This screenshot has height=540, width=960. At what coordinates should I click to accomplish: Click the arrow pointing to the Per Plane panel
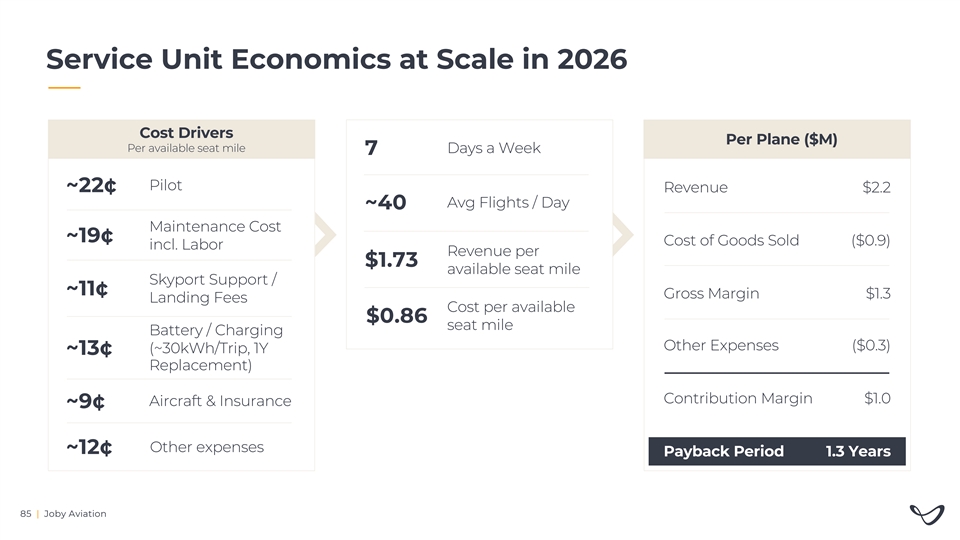[624, 234]
